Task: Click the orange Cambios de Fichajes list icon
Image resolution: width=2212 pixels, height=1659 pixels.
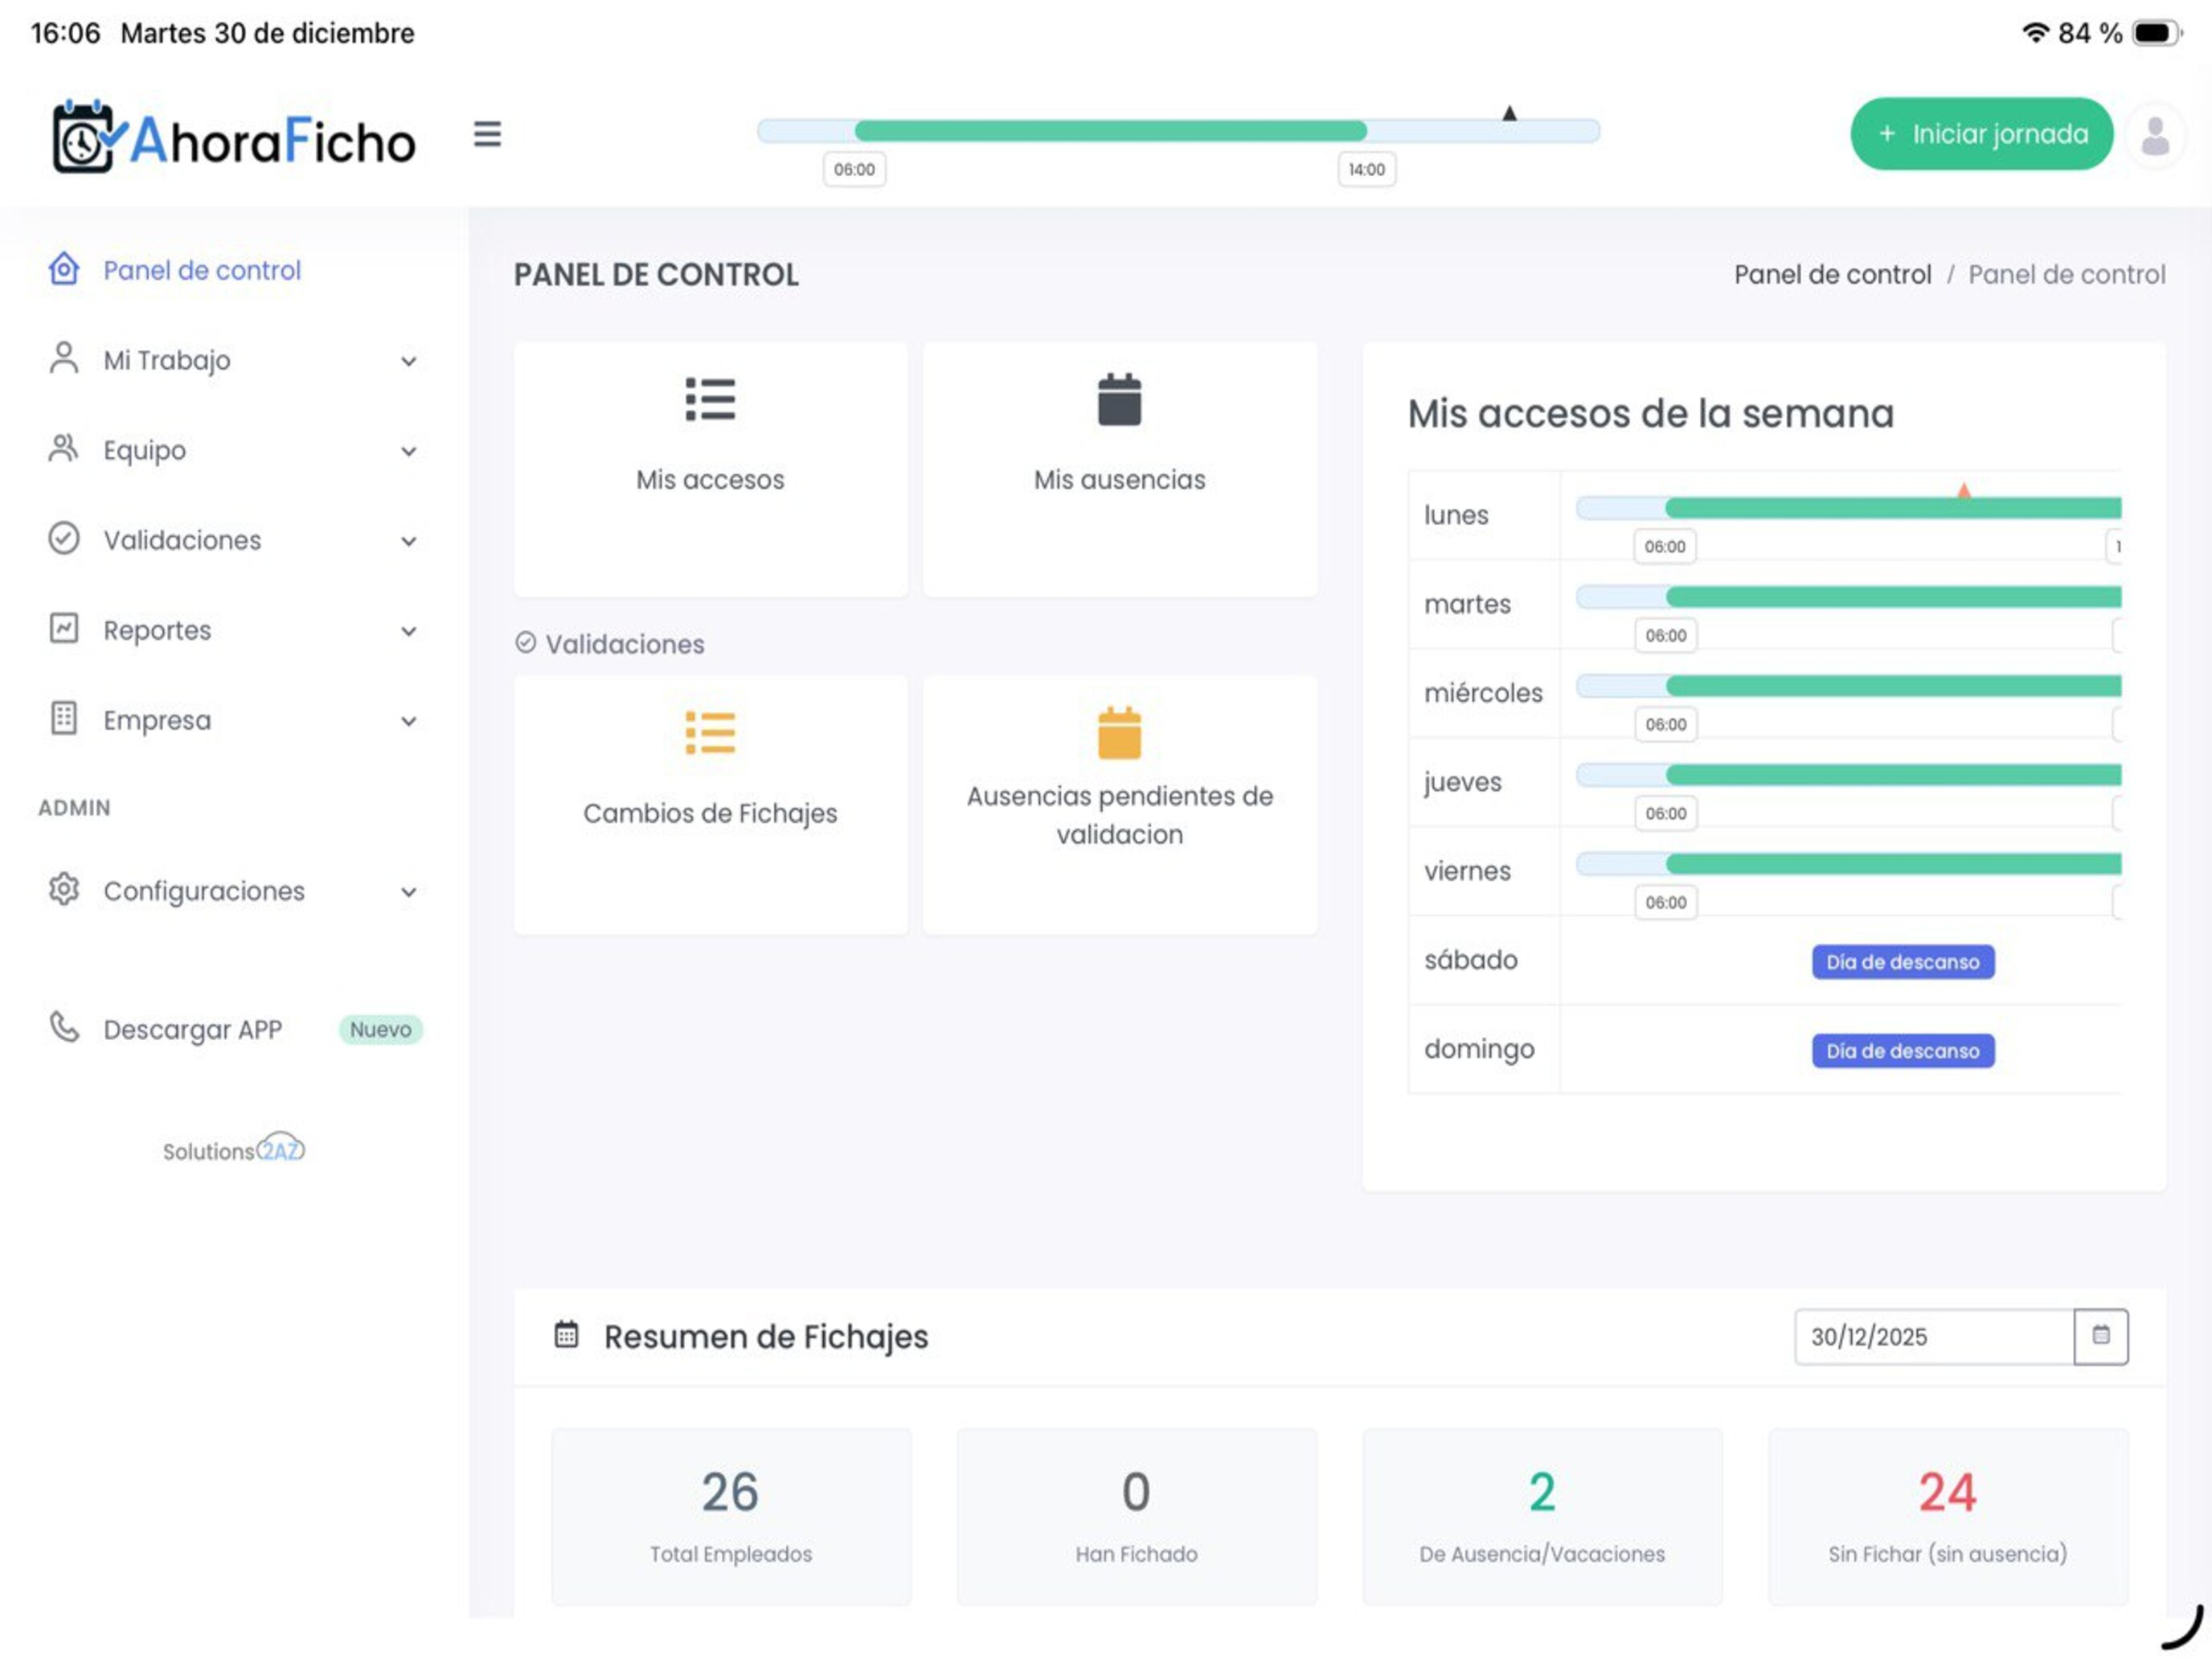Action: point(710,732)
